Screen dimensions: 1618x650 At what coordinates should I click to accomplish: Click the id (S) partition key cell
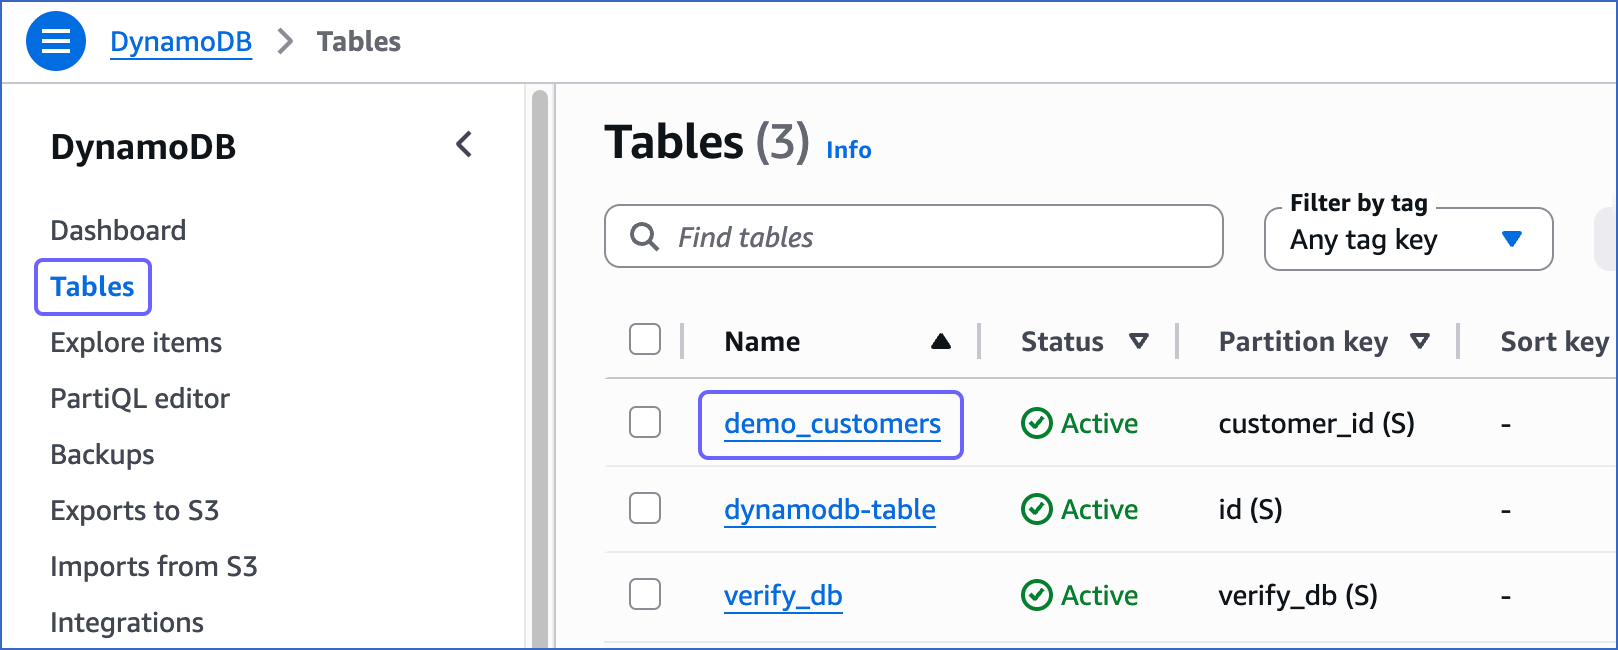click(x=1250, y=510)
